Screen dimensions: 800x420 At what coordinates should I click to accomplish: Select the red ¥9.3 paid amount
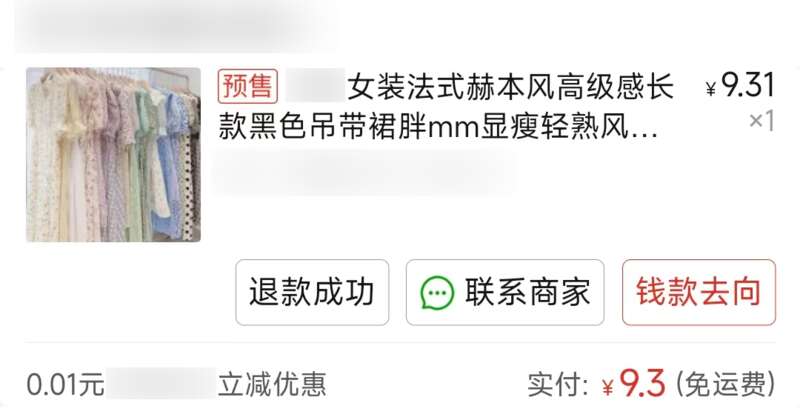coord(634,384)
